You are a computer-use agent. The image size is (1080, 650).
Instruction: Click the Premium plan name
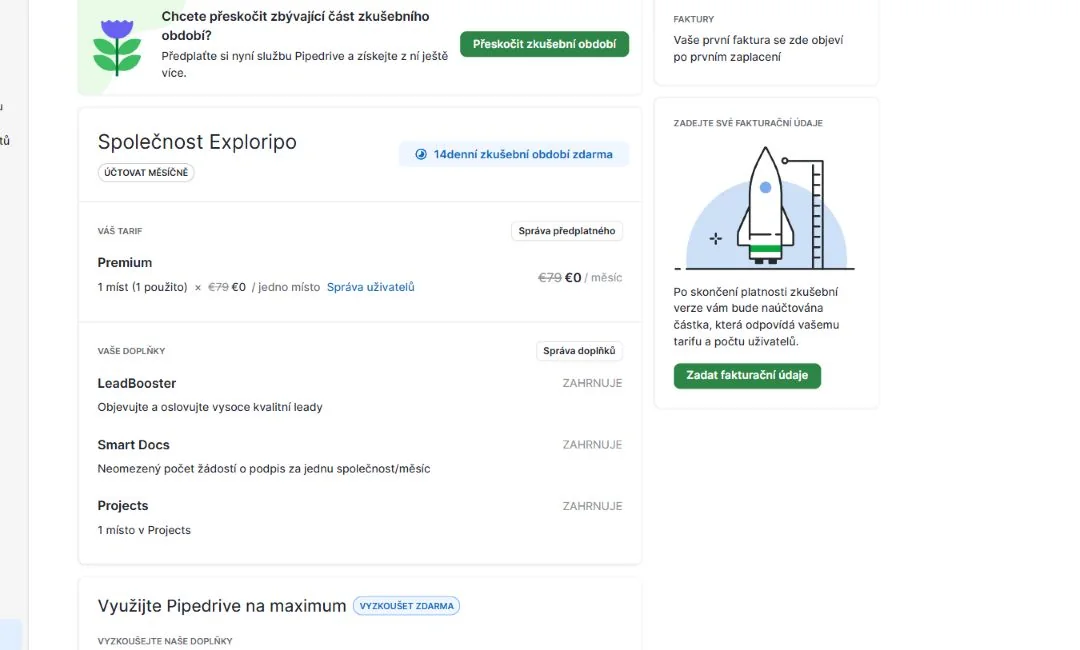pyautogui.click(x=125, y=262)
